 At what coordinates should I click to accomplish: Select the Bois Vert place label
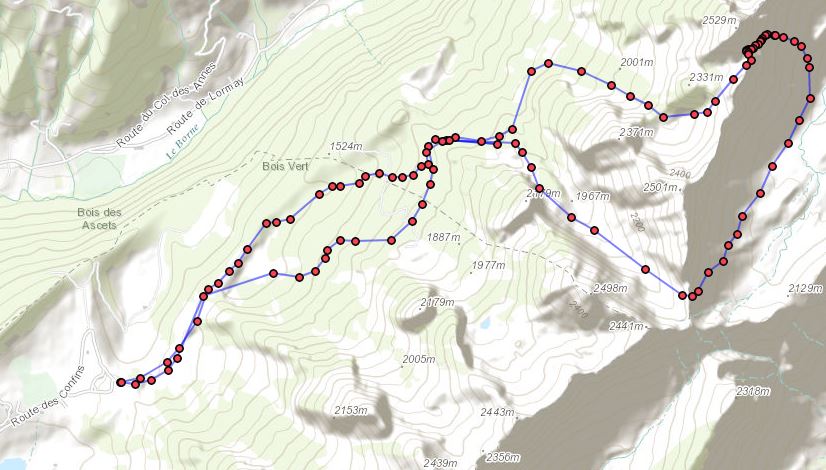pyautogui.click(x=286, y=166)
